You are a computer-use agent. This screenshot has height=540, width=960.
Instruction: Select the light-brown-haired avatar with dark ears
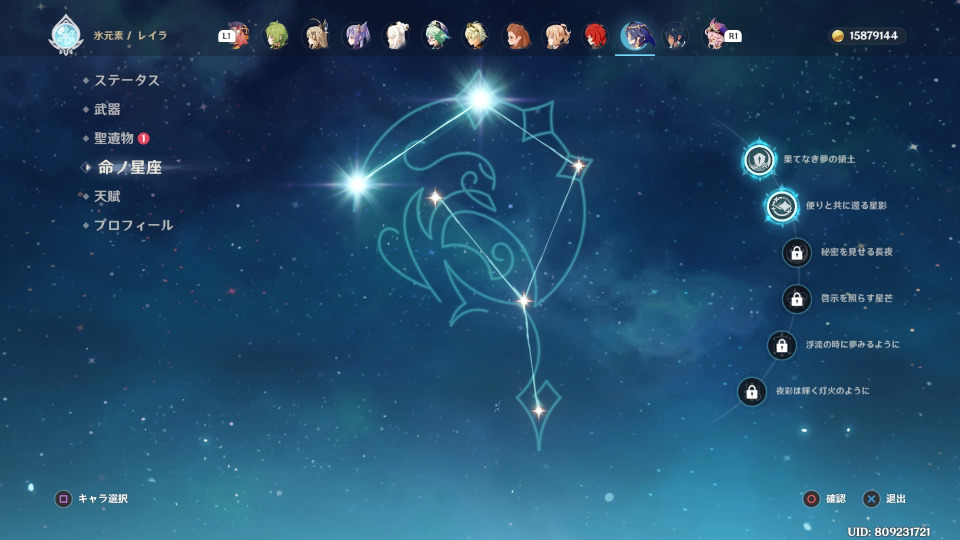[317, 36]
